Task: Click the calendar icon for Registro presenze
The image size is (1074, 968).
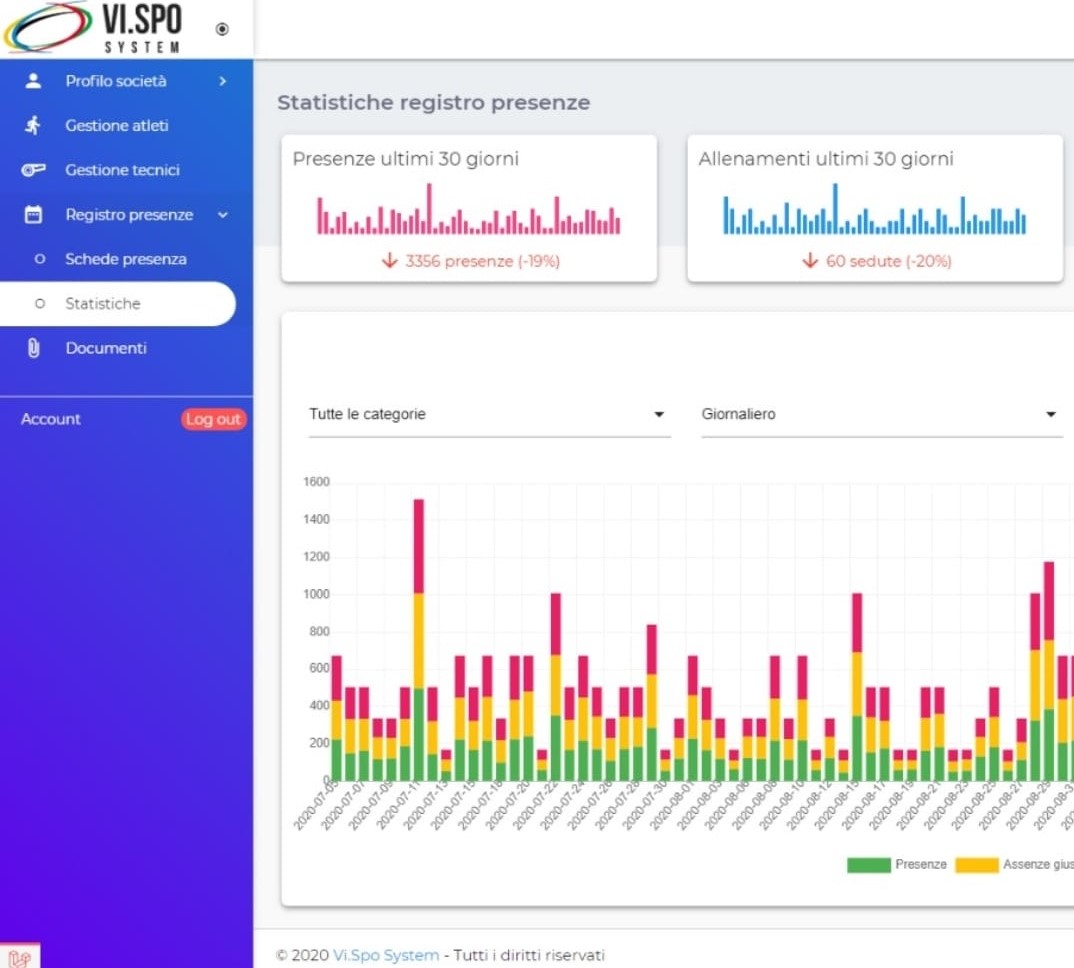Action: (x=33, y=214)
